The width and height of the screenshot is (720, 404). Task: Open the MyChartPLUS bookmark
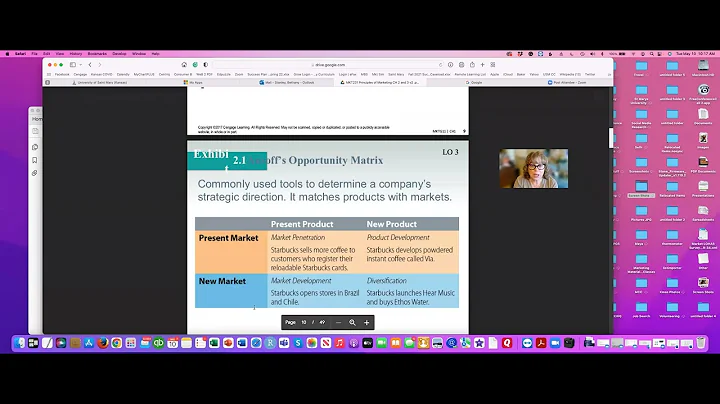144,74
